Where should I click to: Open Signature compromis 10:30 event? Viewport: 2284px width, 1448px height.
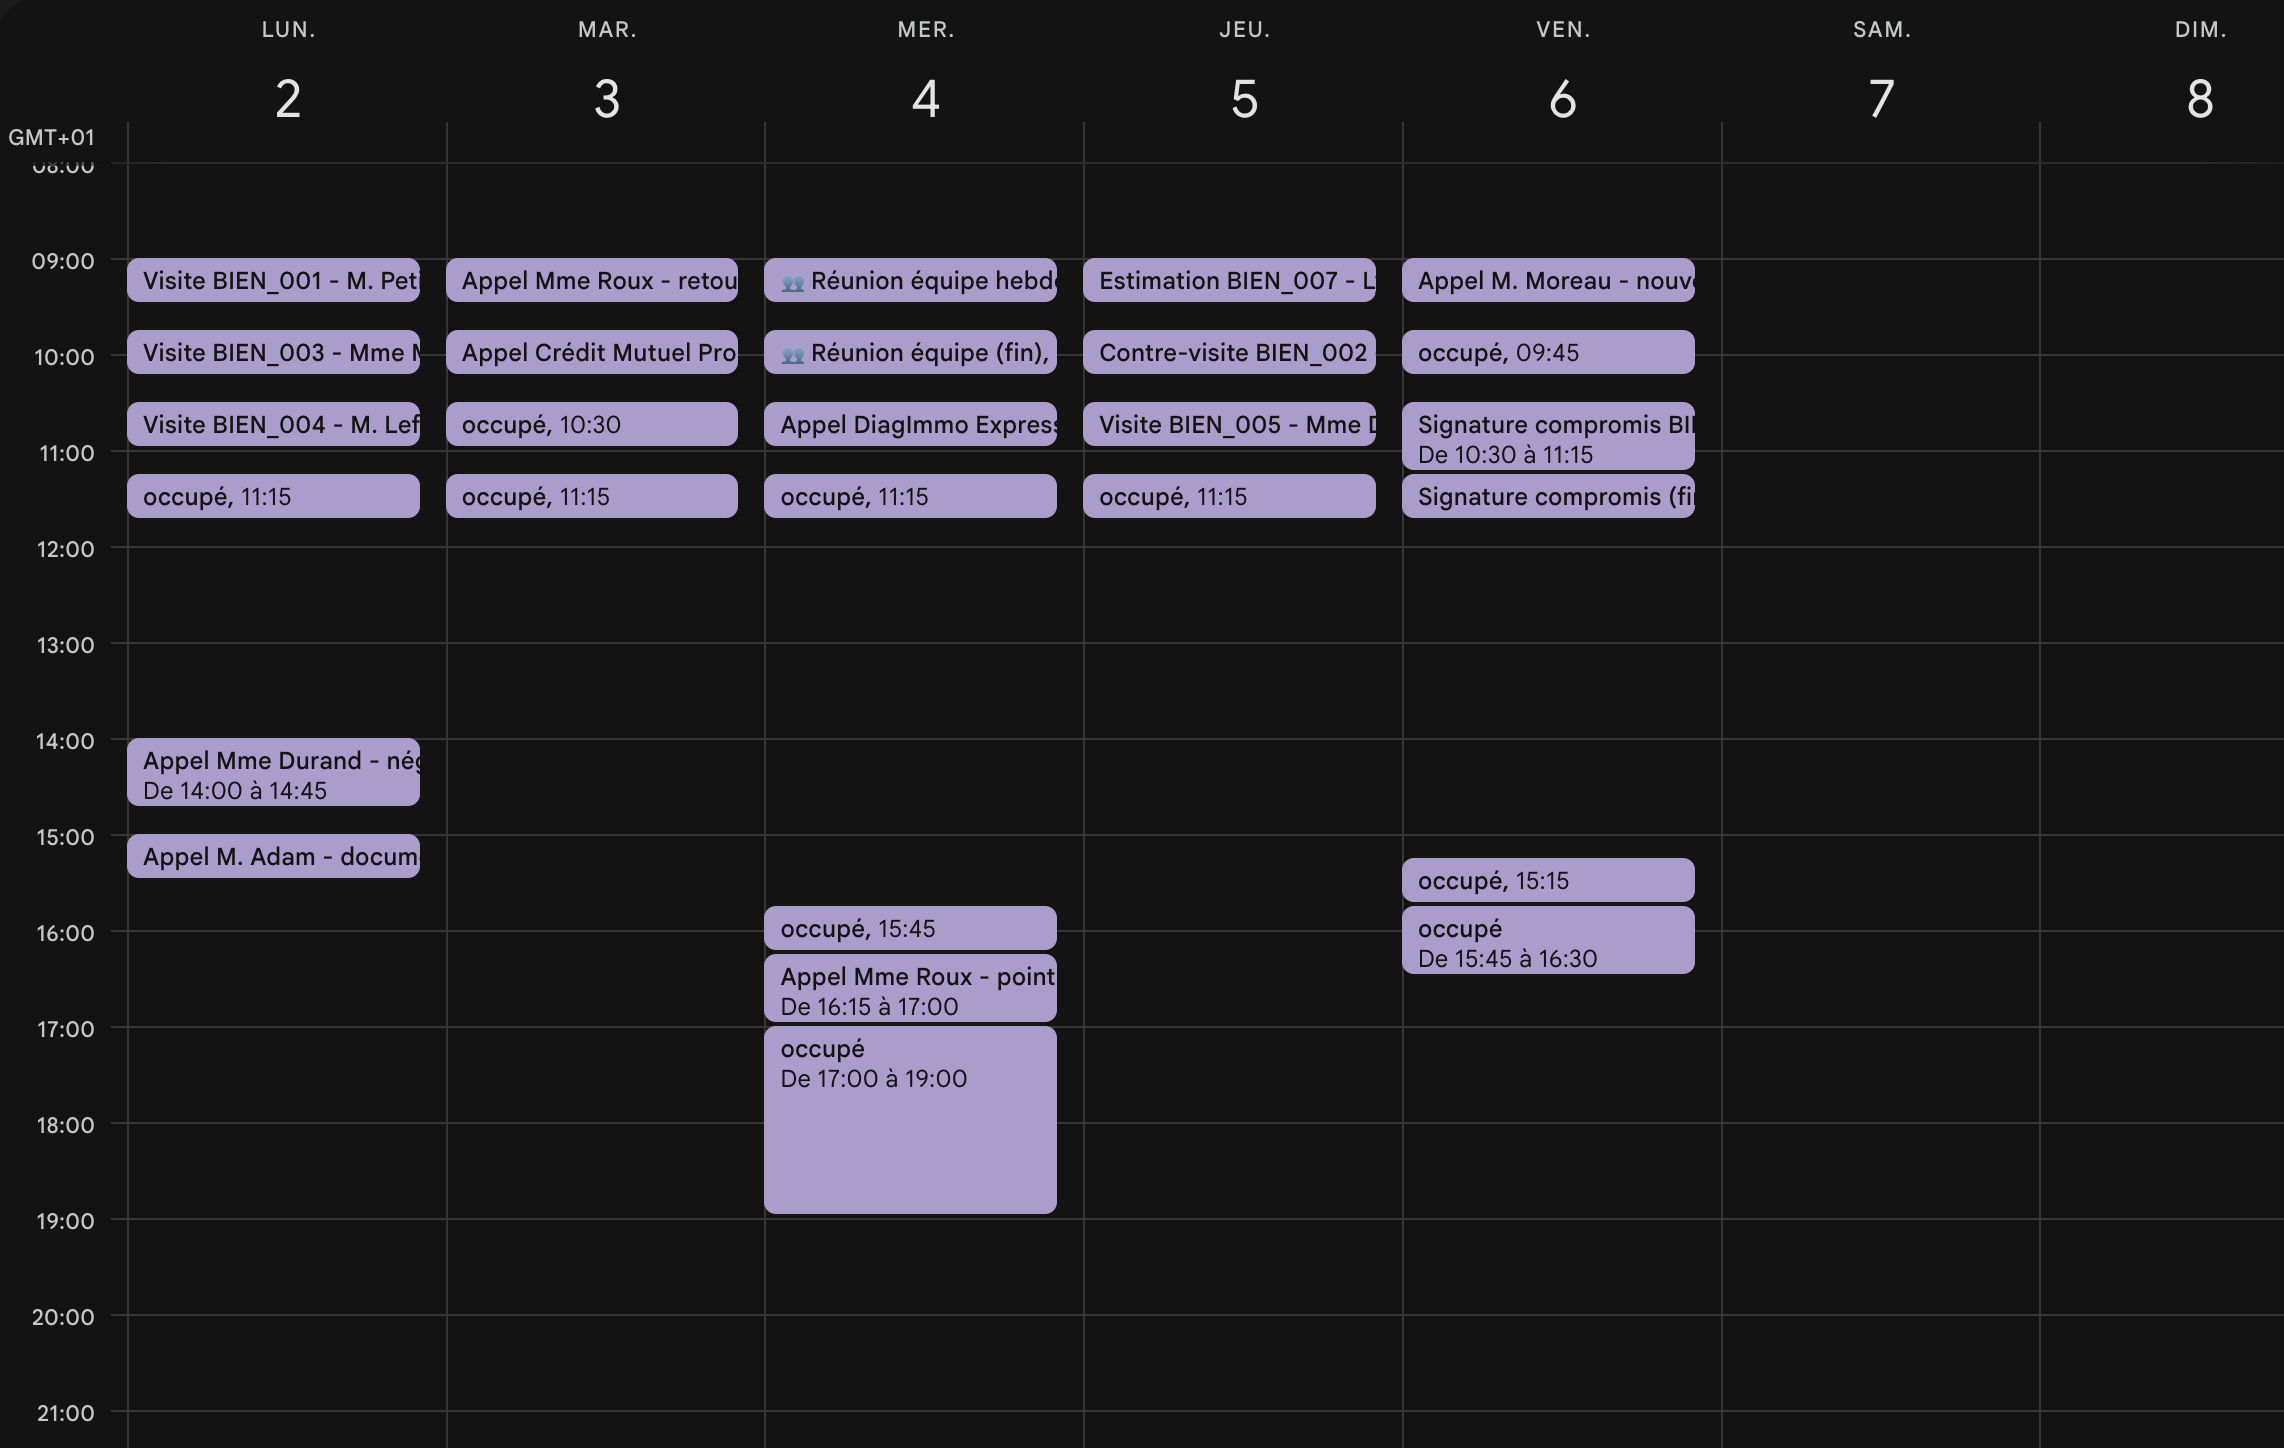(x=1547, y=437)
